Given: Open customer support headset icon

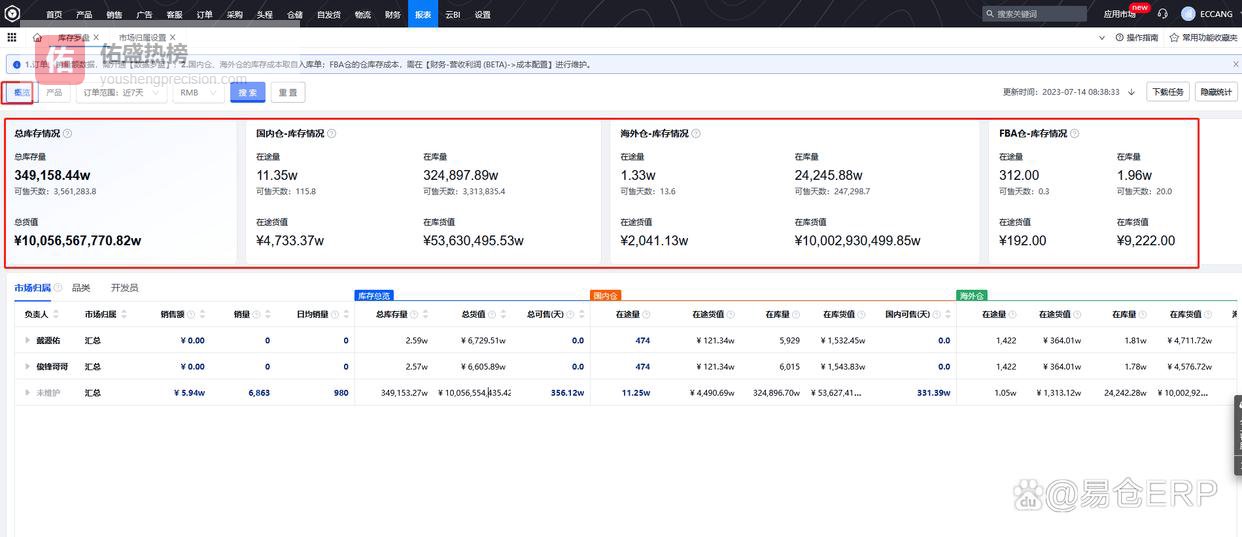Looking at the screenshot, I should pos(1162,14).
